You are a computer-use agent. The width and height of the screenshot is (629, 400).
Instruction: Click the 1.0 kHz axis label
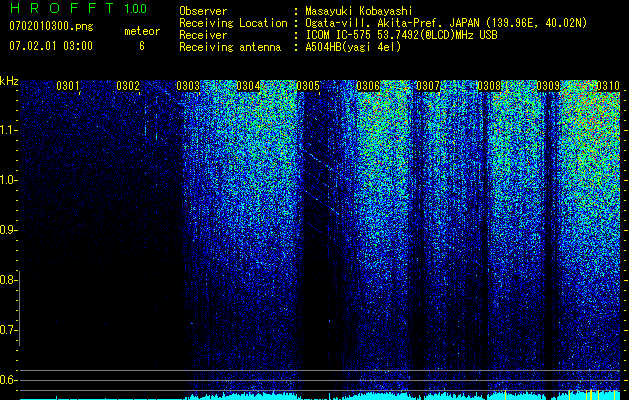(x=8, y=180)
